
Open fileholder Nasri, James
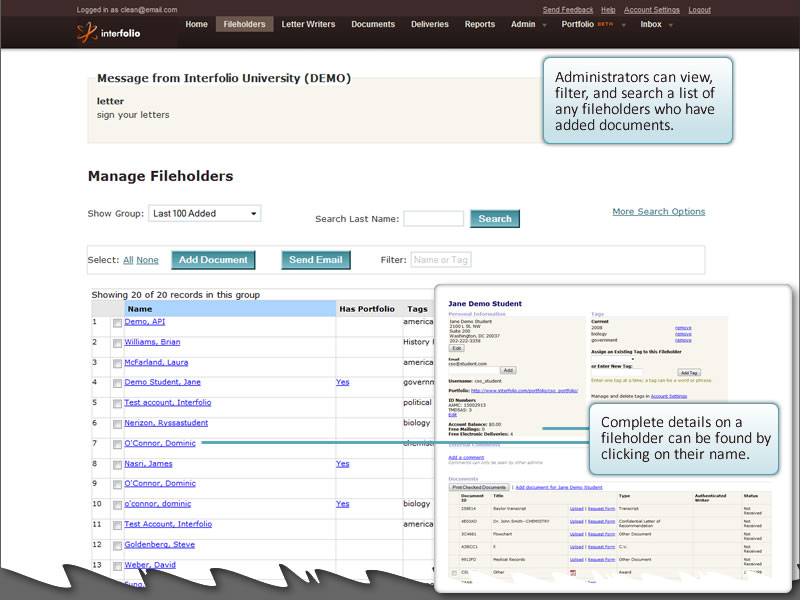(148, 464)
